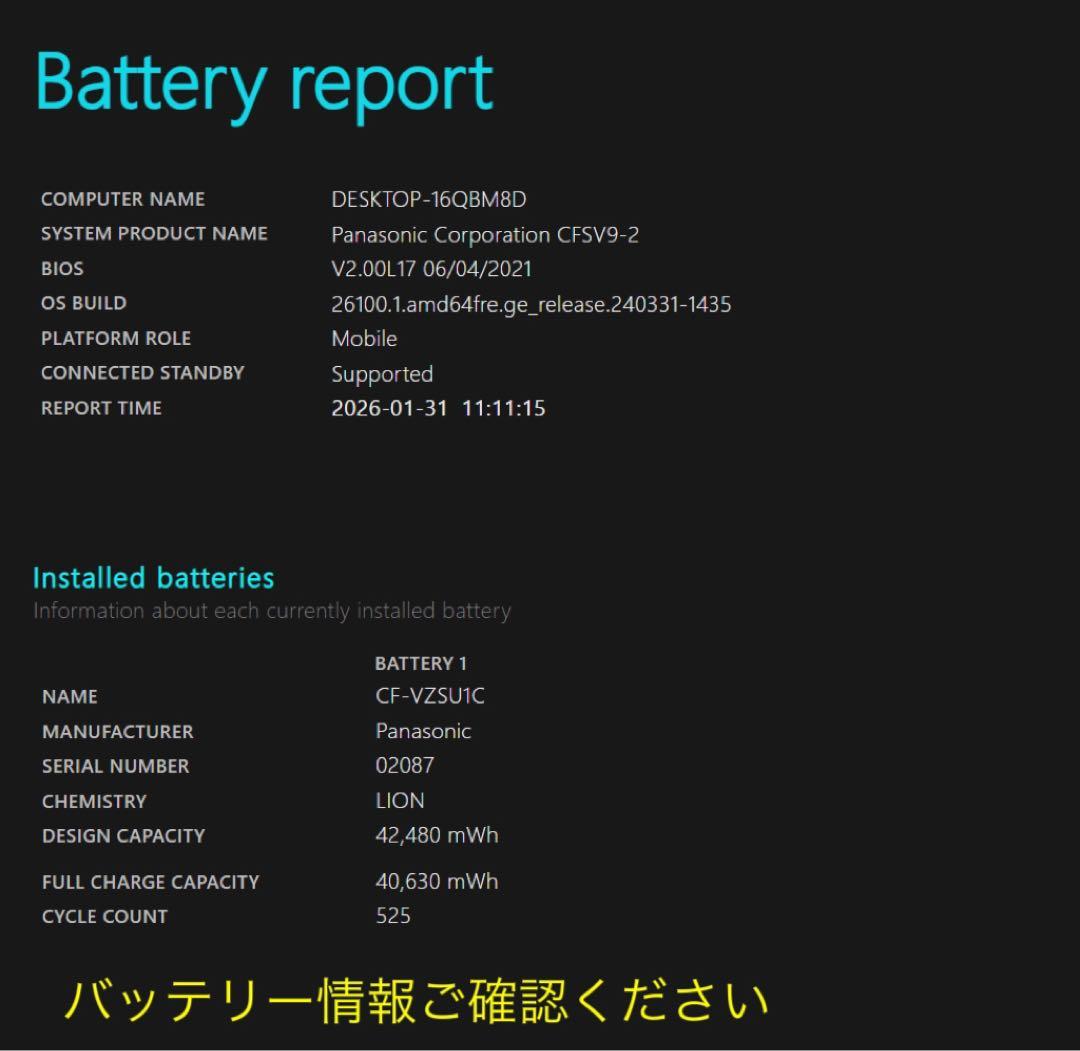1080x1051 pixels.
Task: Click the computer name DESKTOP-16QBM8D
Action: click(x=428, y=199)
